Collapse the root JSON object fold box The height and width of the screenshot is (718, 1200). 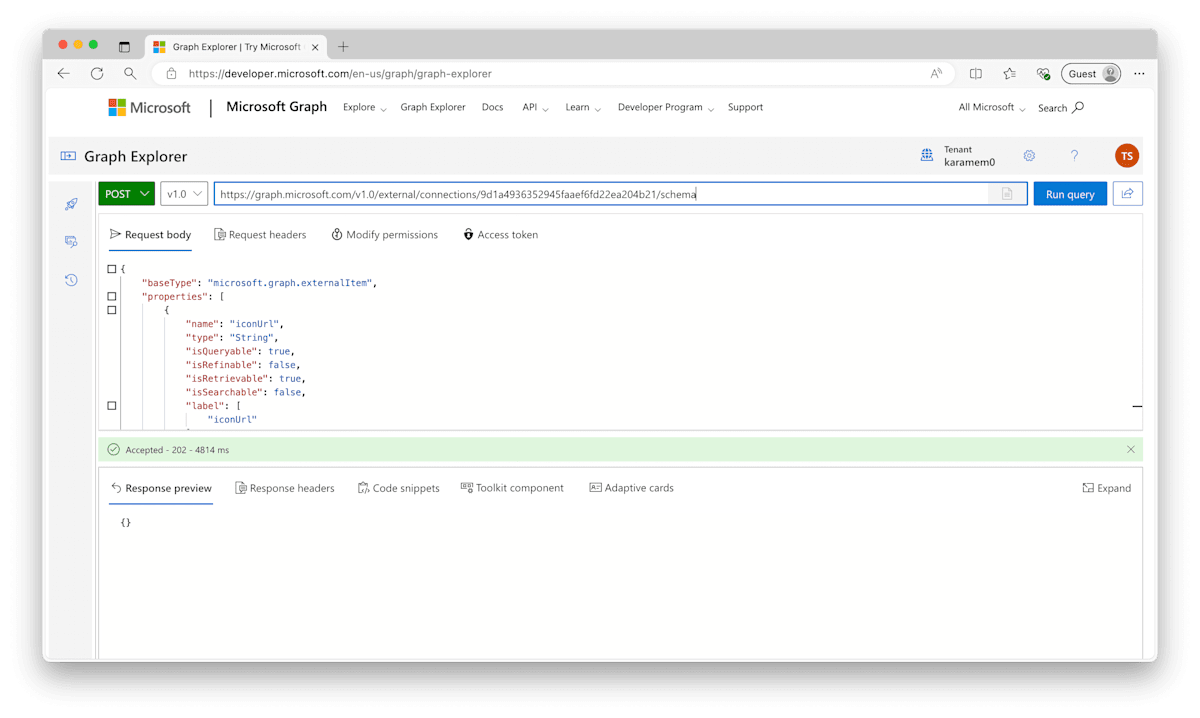click(112, 269)
